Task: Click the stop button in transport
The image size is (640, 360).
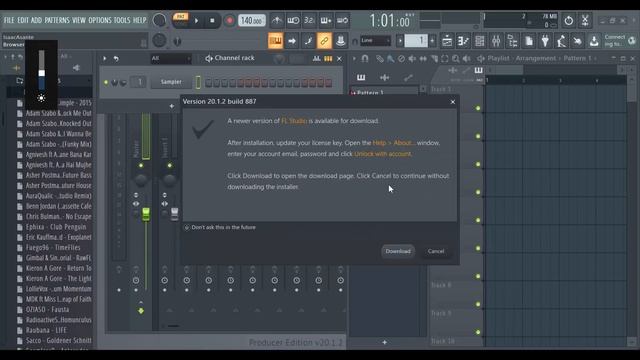Action: tap(212, 20)
